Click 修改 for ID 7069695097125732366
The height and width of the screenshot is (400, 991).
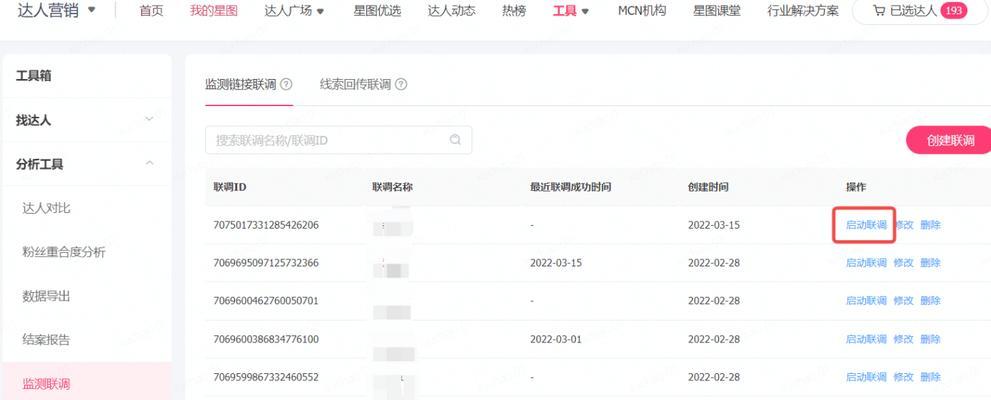[903, 263]
